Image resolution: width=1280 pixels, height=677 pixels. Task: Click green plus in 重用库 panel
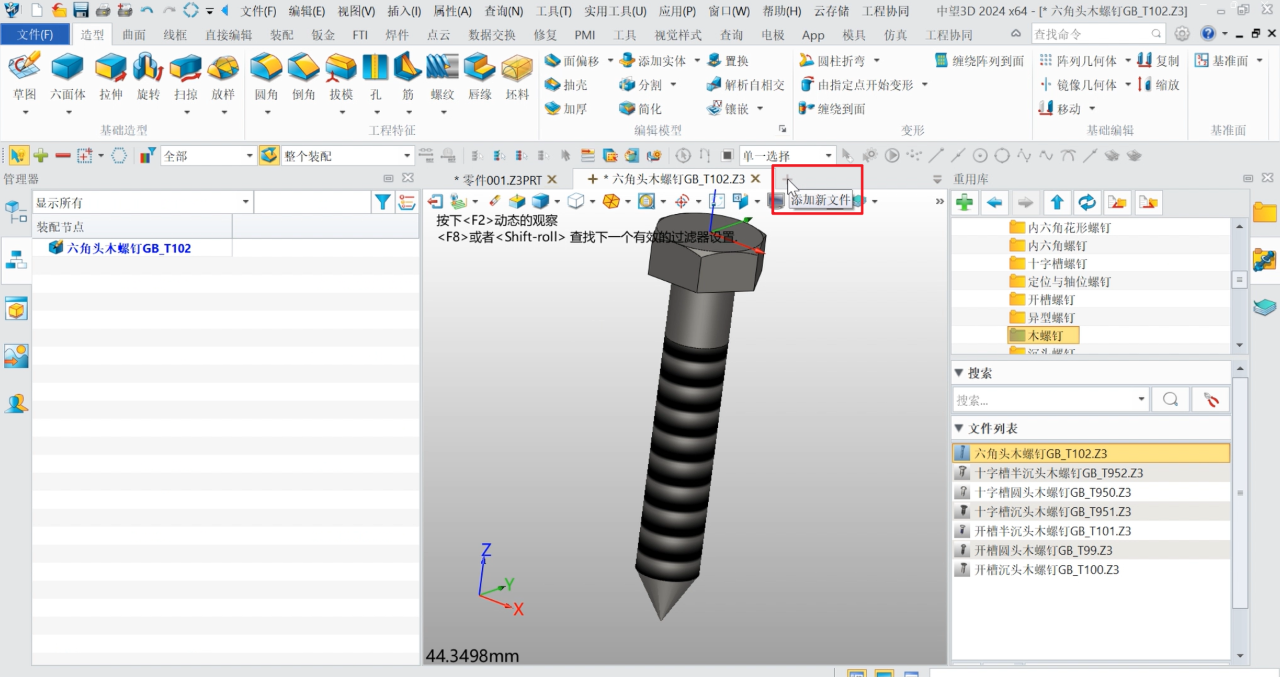click(x=965, y=202)
